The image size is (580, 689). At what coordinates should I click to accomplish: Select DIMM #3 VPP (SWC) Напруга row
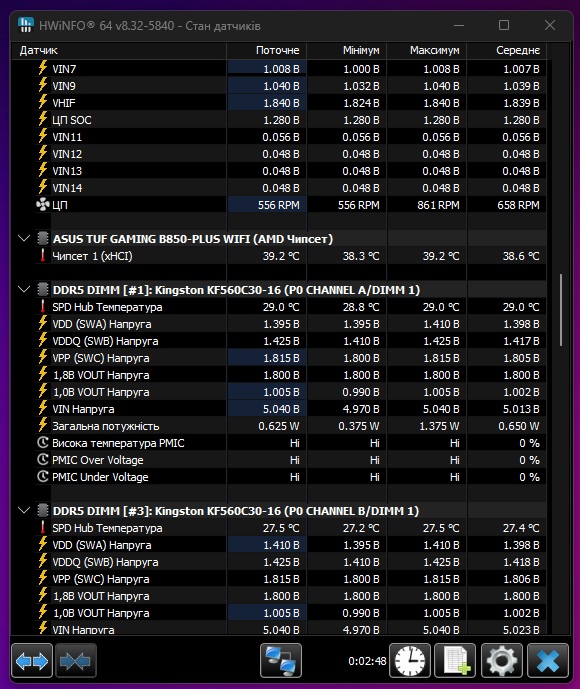pos(290,579)
